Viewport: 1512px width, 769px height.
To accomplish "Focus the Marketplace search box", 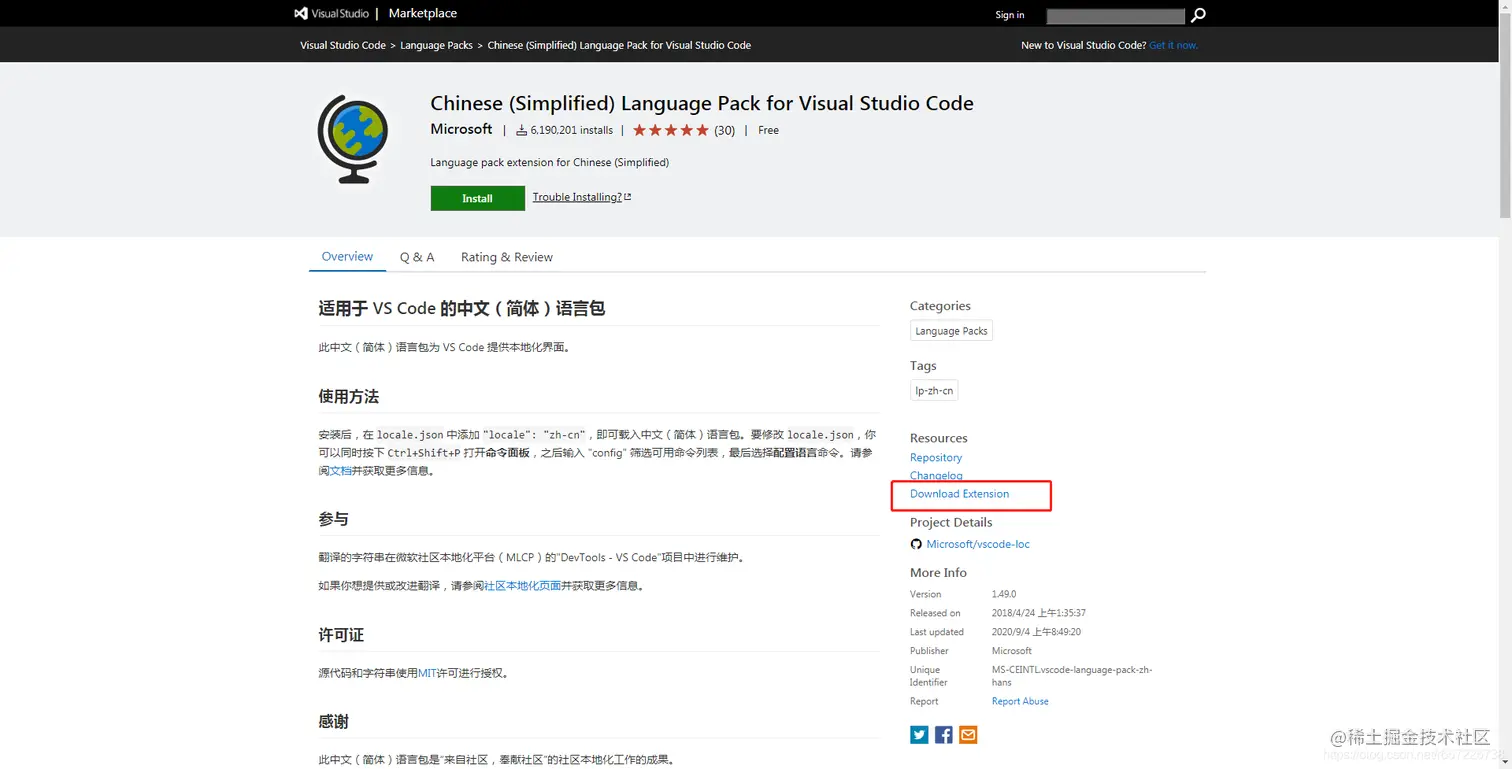I will [1115, 16].
